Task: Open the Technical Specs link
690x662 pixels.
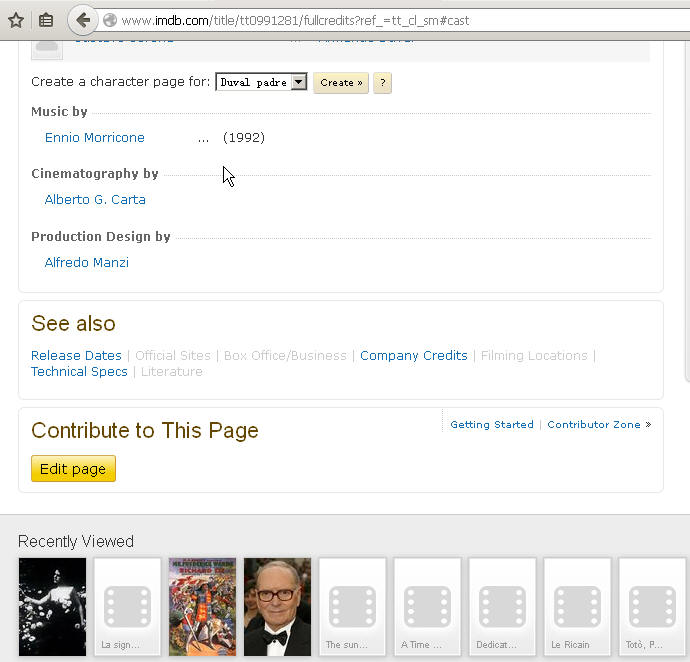Action: 79,371
